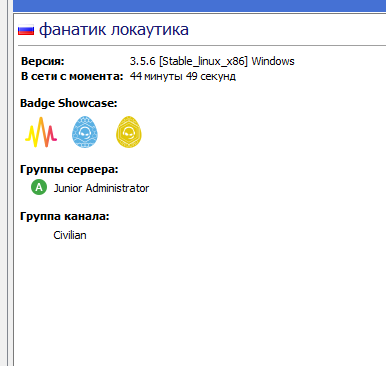386x366 pixels.
Task: Click the yellow egg headset badge
Action: (129, 132)
